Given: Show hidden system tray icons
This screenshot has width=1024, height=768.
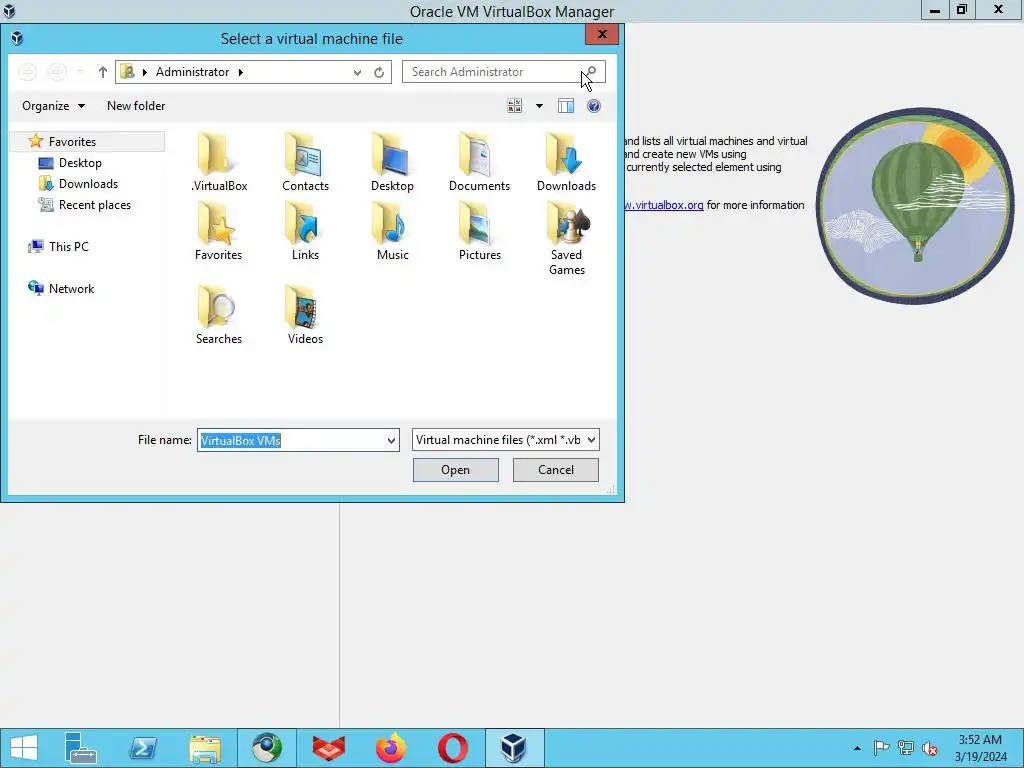Looking at the screenshot, I should tap(857, 748).
